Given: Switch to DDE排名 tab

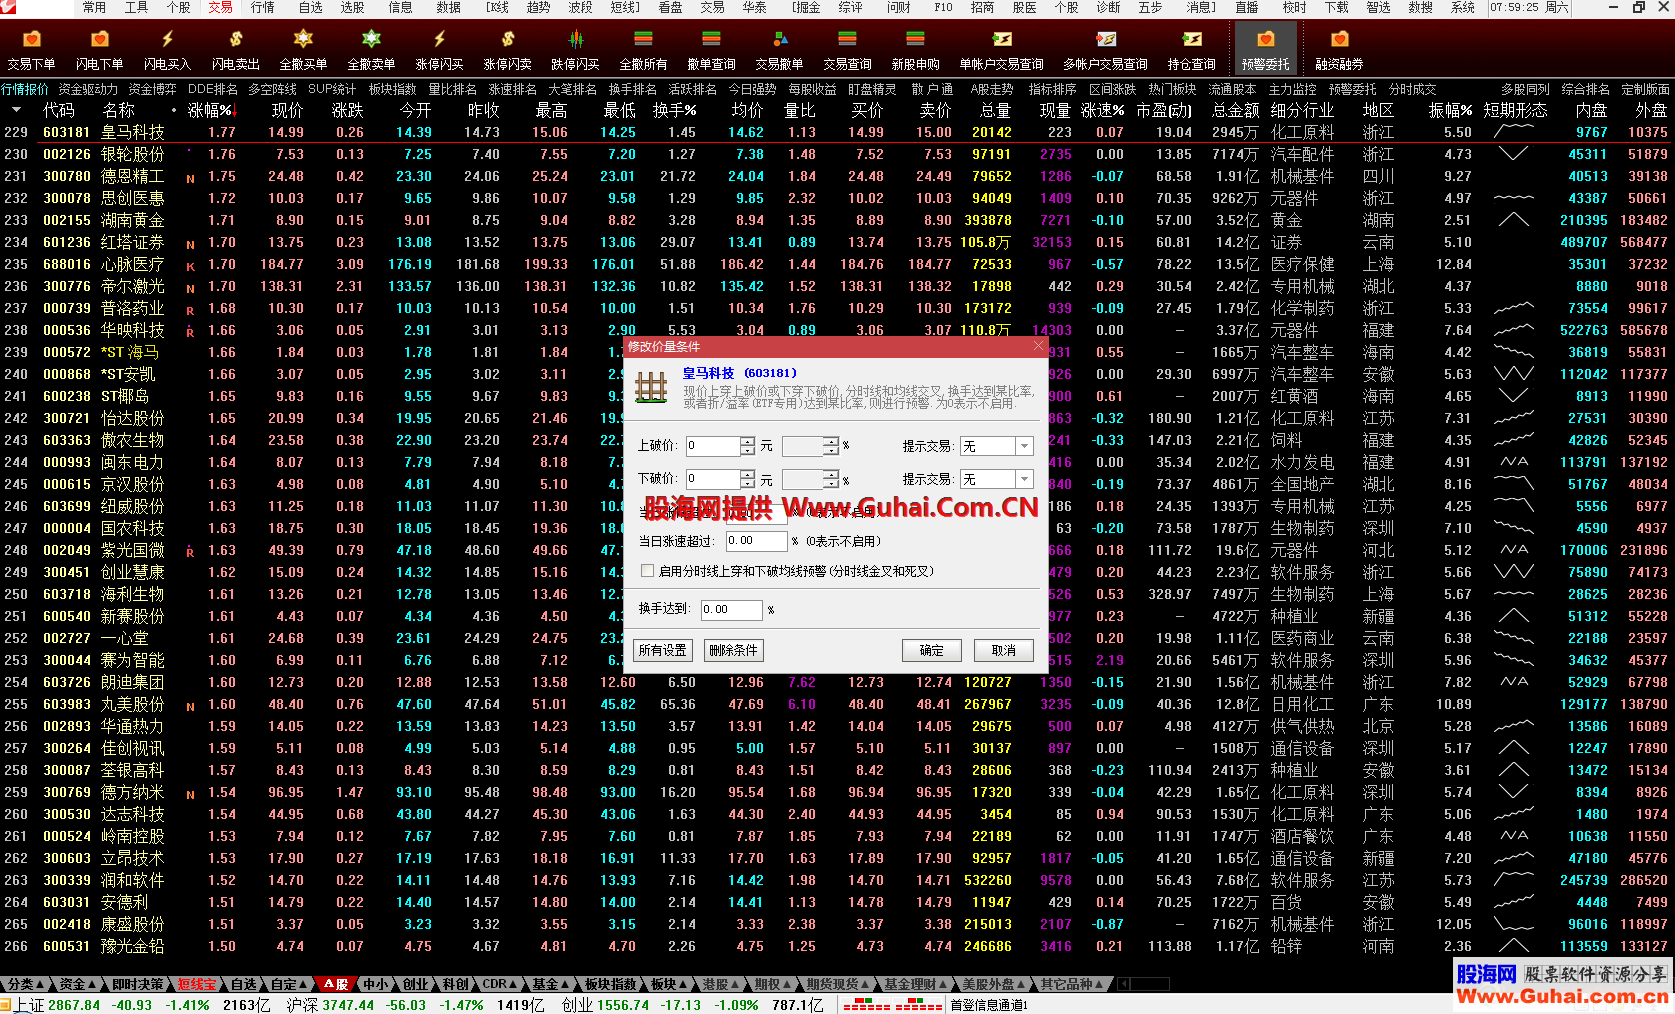Looking at the screenshot, I should point(213,89).
